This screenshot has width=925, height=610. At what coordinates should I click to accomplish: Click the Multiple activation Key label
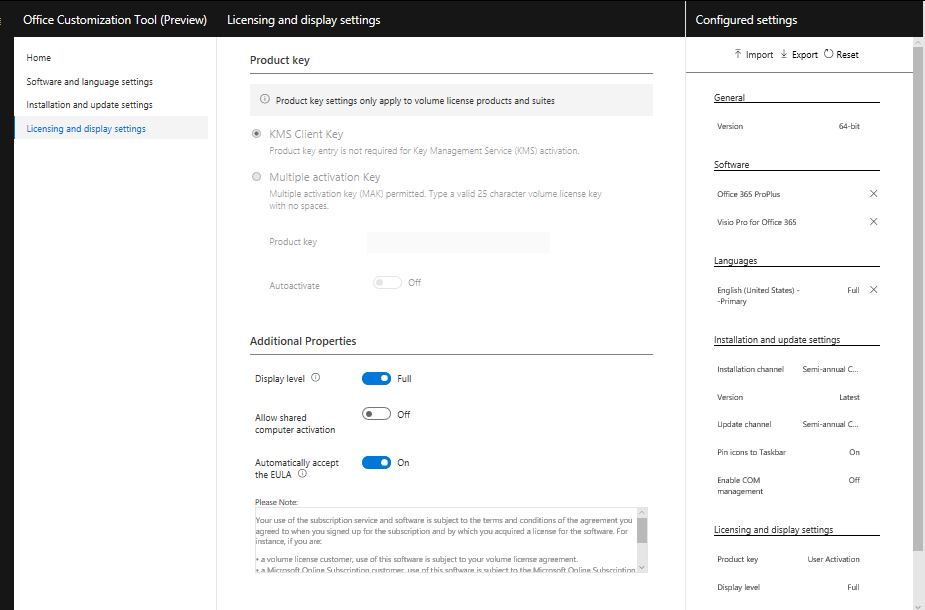324,177
